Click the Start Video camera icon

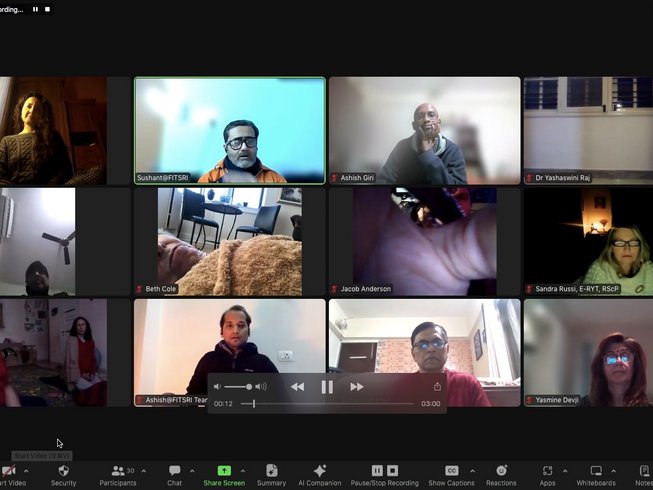8,471
